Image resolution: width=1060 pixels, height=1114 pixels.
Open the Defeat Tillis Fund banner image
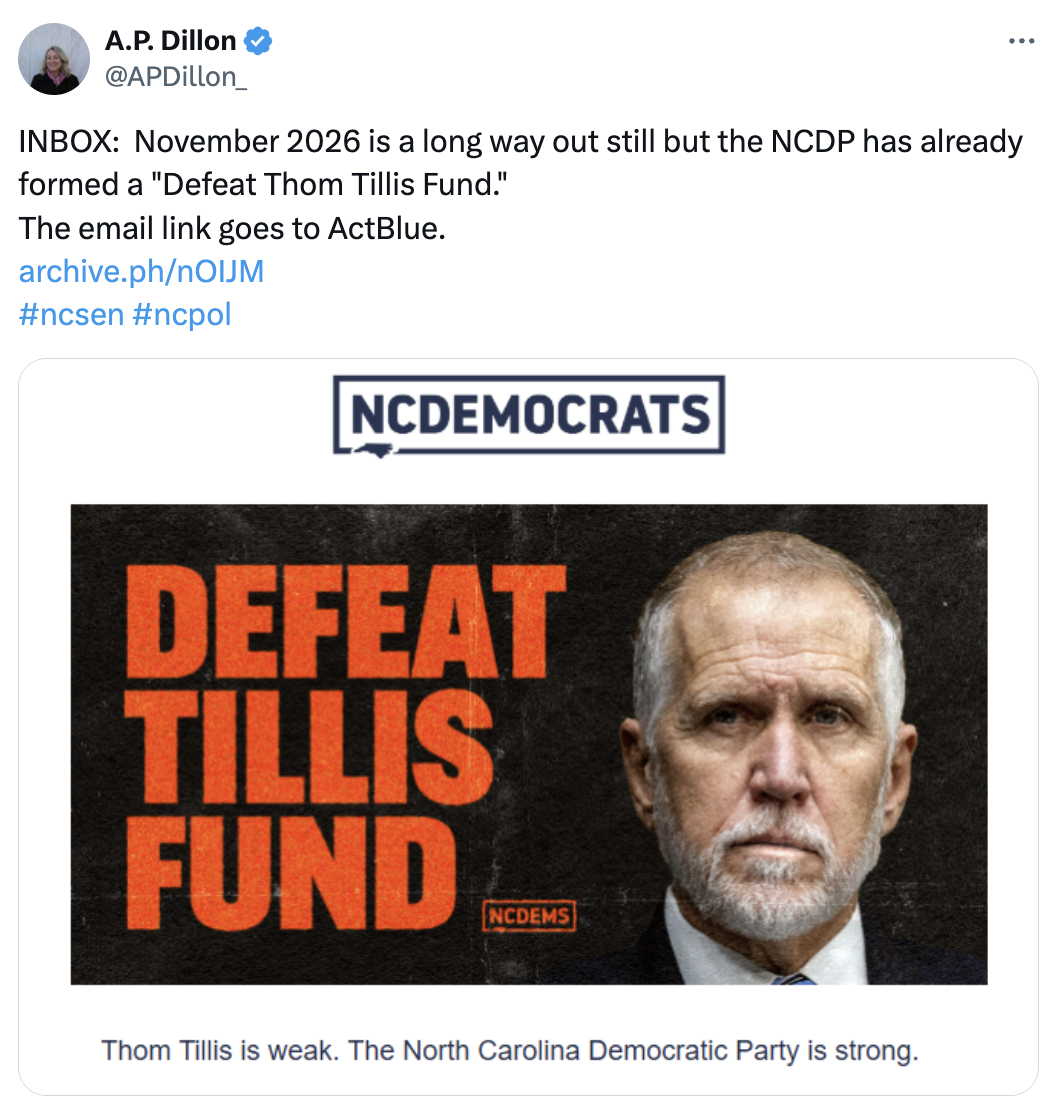tap(529, 745)
